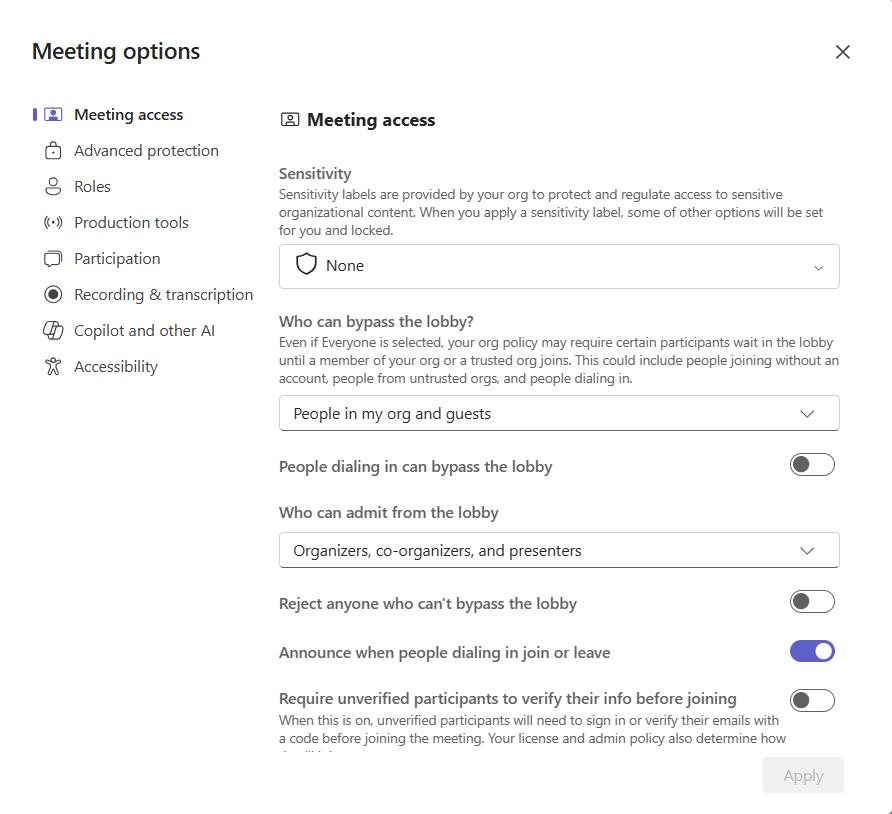Image resolution: width=892 pixels, height=814 pixels.
Task: Click the Roles person icon
Action: pos(53,187)
